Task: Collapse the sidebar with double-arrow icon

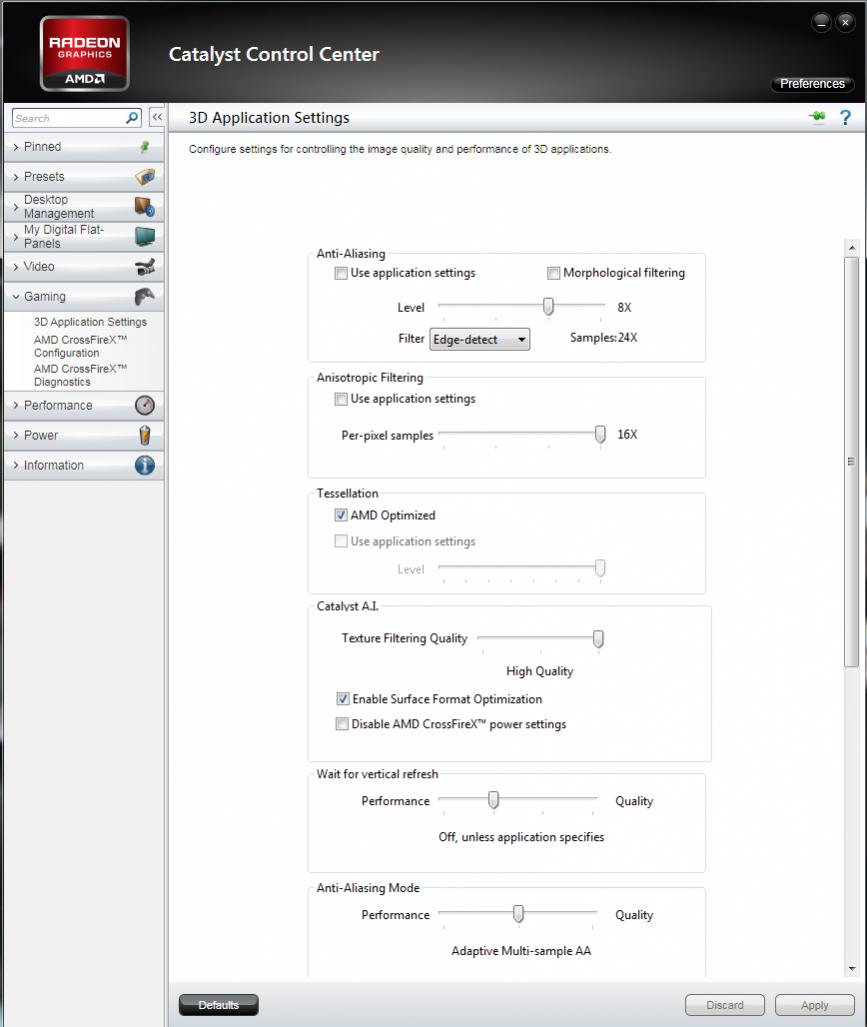Action: click(x=157, y=117)
